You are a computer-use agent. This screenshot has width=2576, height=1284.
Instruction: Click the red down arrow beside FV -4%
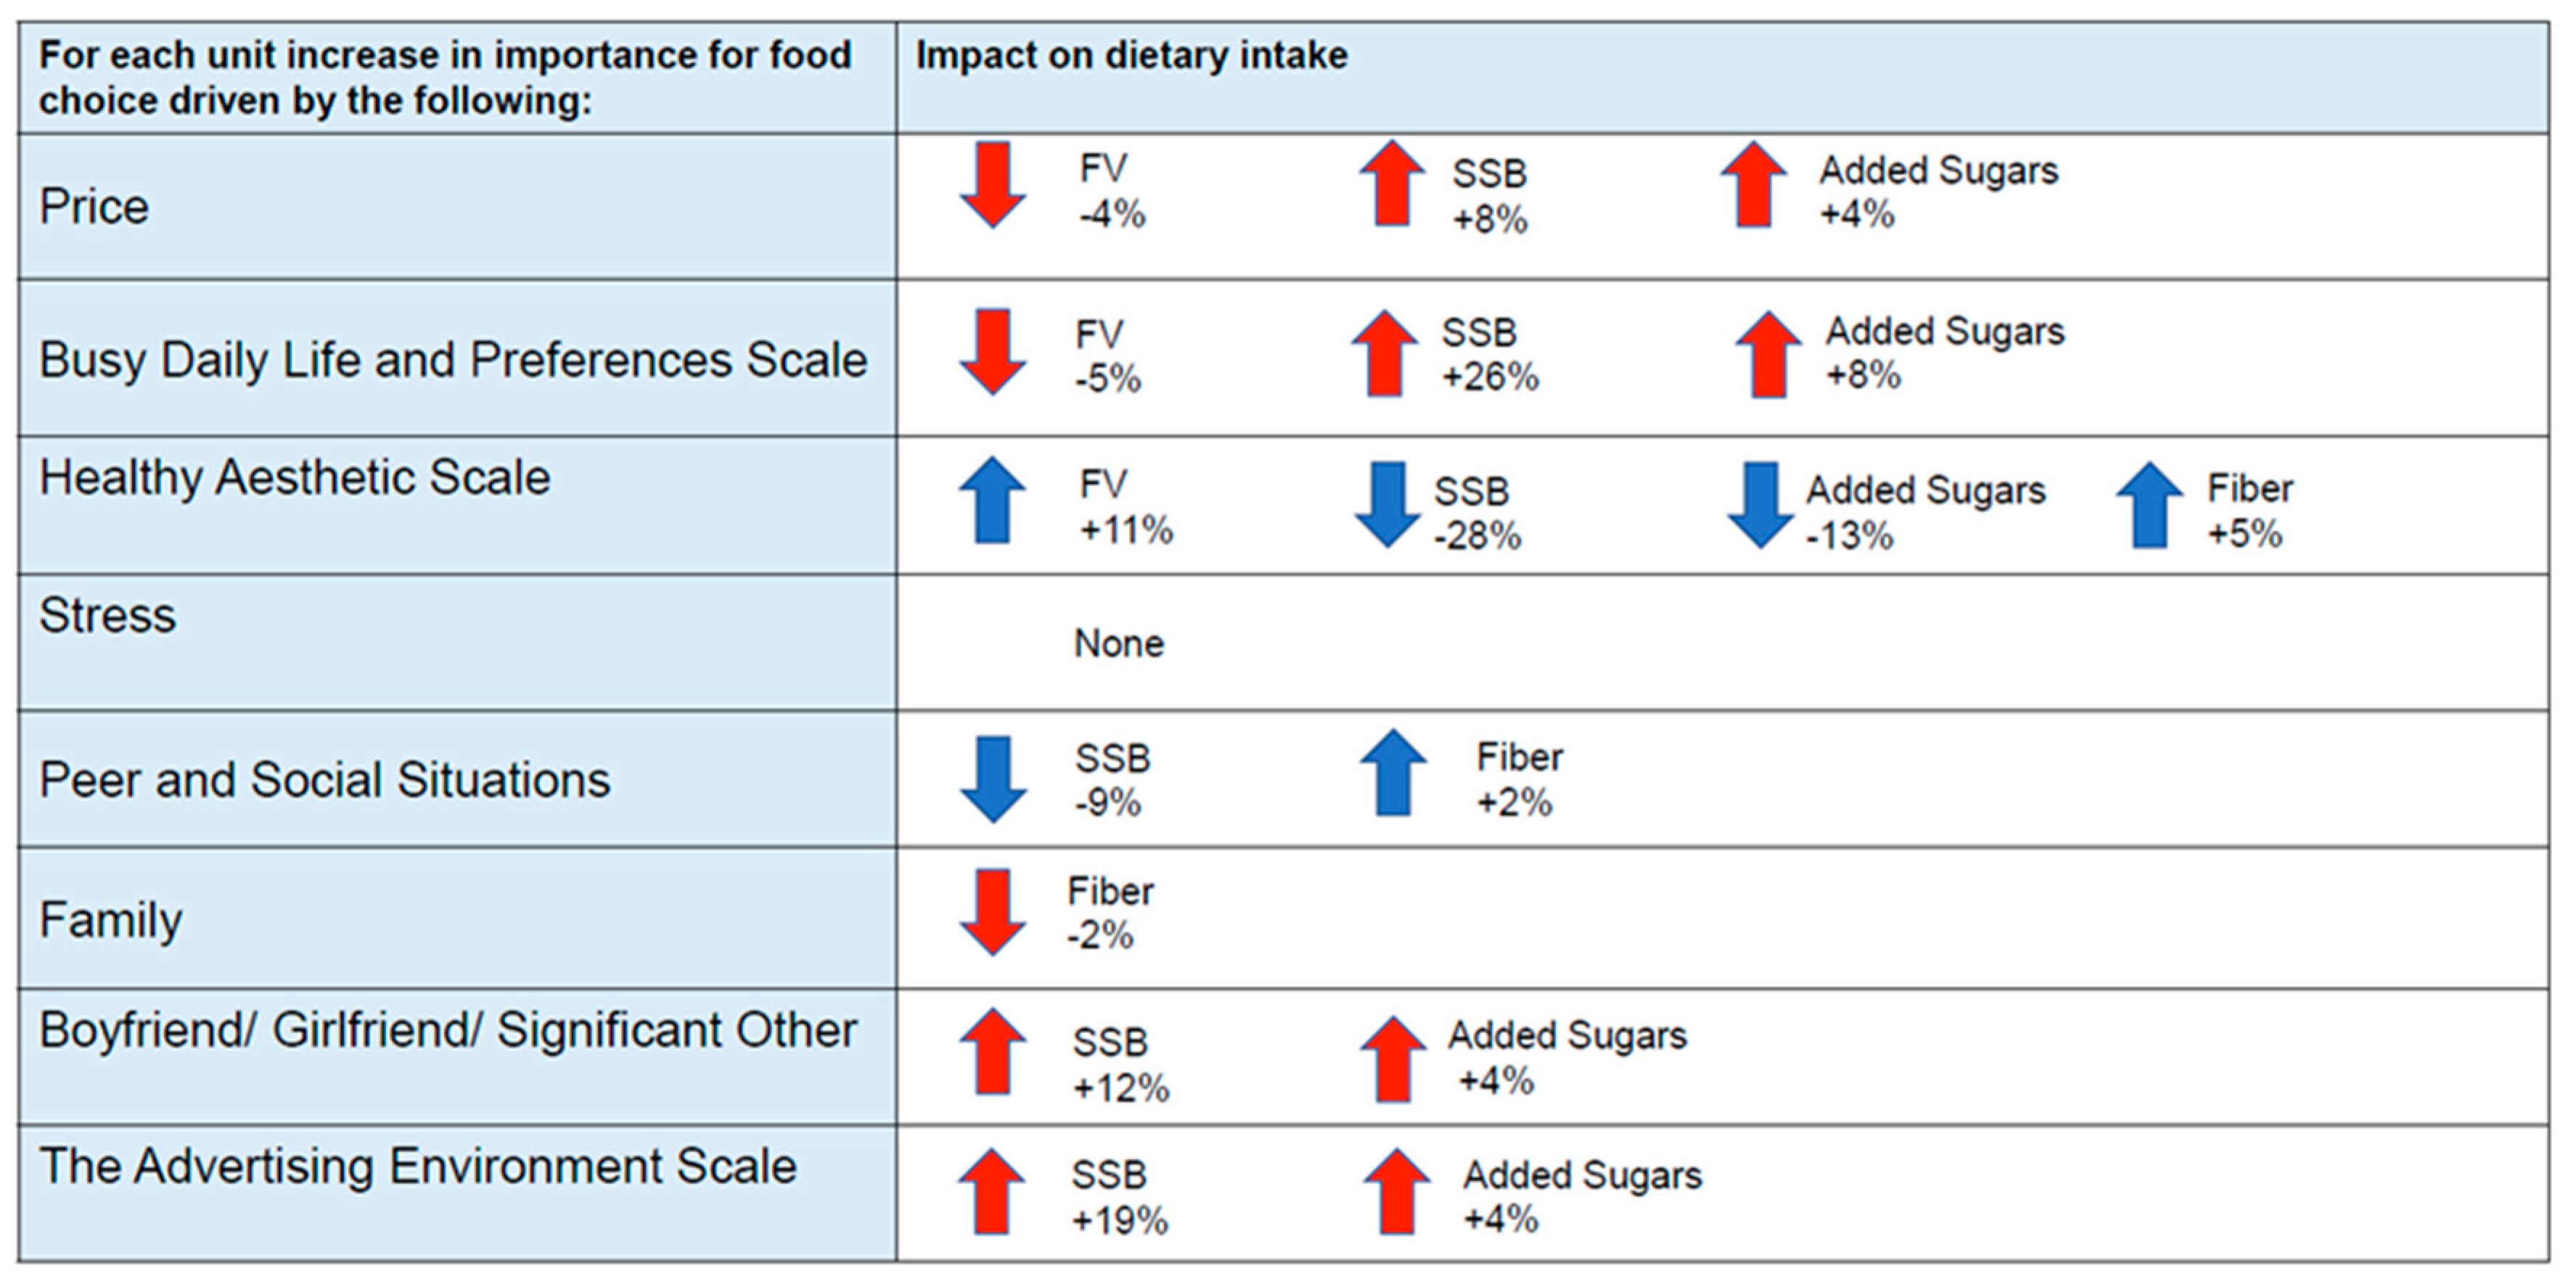pyautogui.click(x=992, y=185)
